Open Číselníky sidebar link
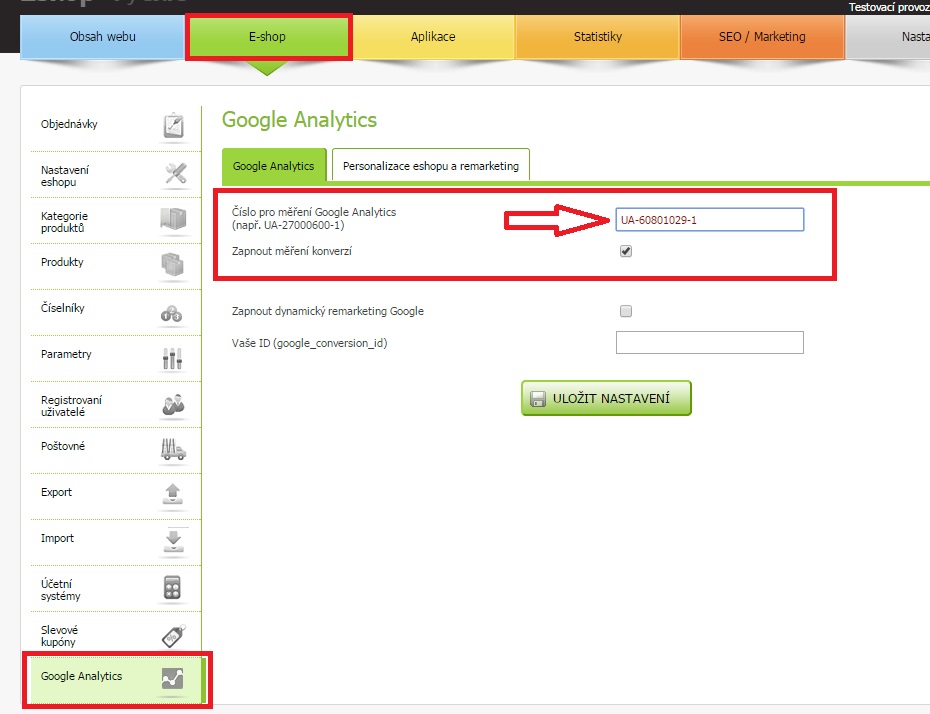The width and height of the screenshot is (930, 714). coord(62,308)
